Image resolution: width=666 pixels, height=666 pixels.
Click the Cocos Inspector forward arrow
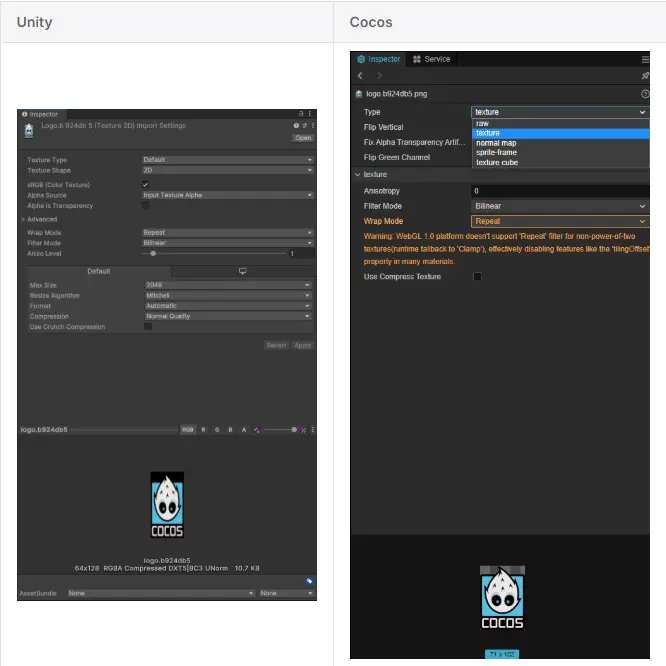click(379, 76)
